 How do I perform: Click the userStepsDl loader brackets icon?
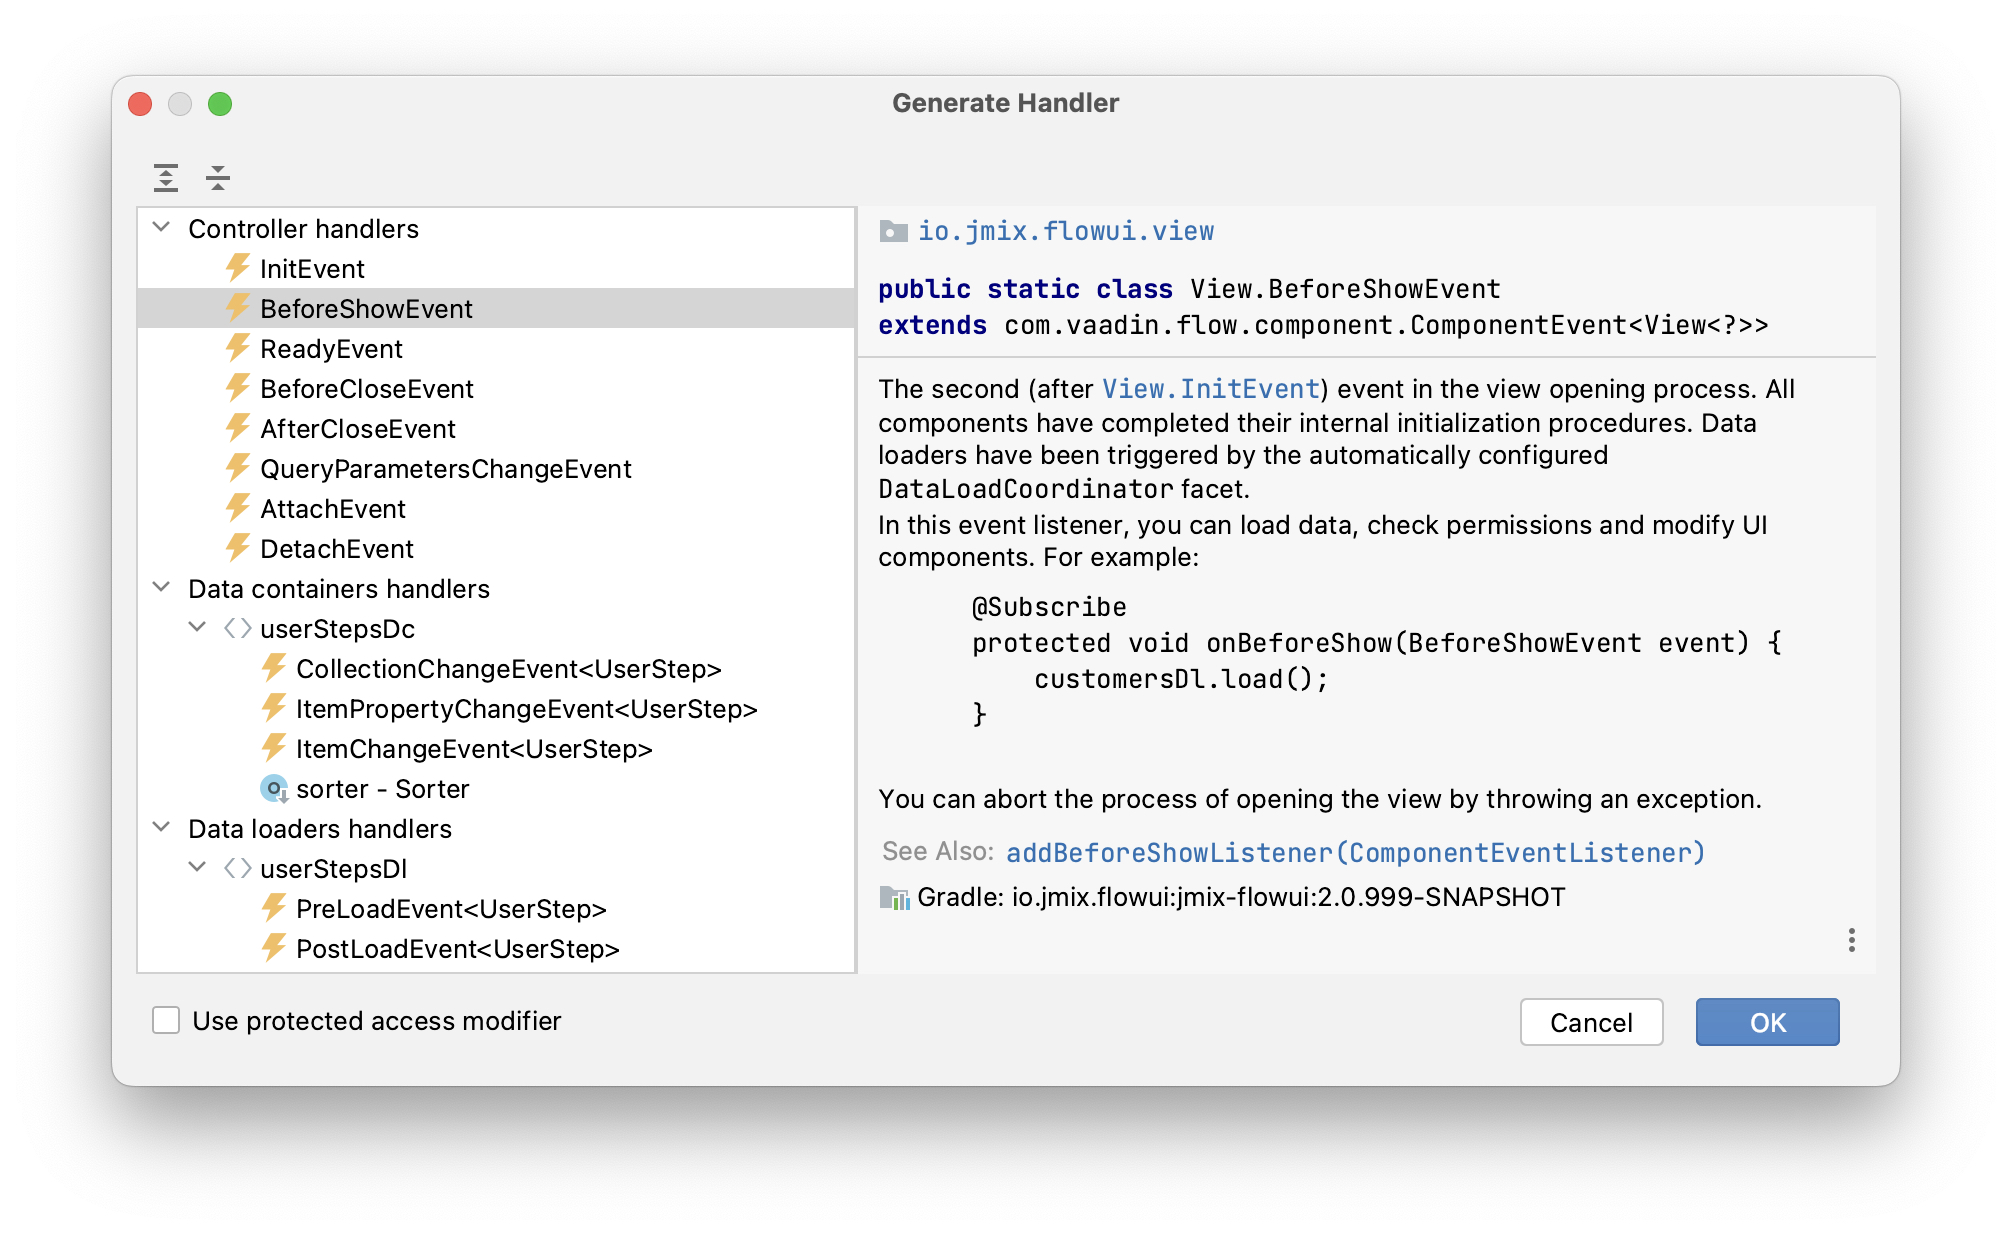pyautogui.click(x=237, y=868)
